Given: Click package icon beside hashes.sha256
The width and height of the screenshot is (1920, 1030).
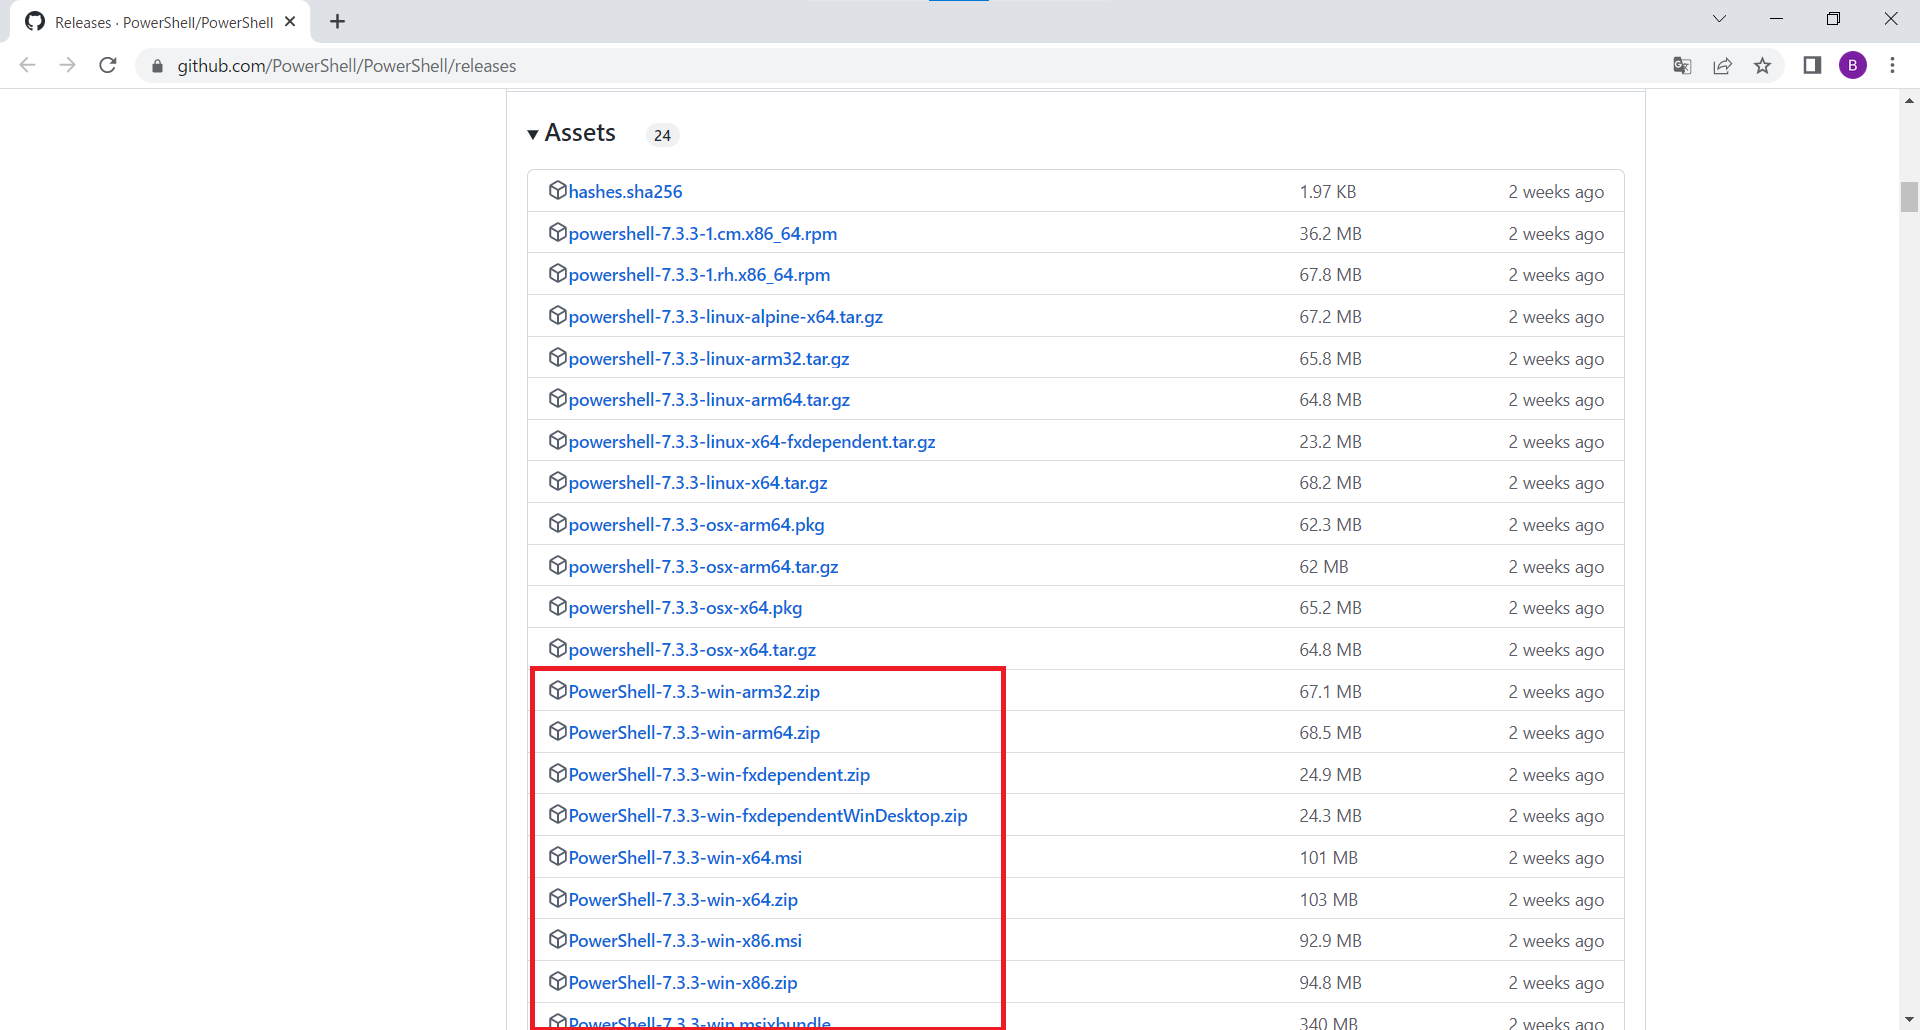Looking at the screenshot, I should 558,190.
